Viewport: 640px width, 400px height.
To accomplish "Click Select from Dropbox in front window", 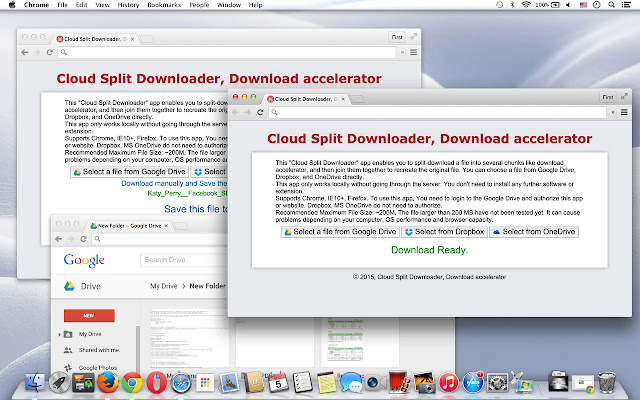I will [x=444, y=232].
